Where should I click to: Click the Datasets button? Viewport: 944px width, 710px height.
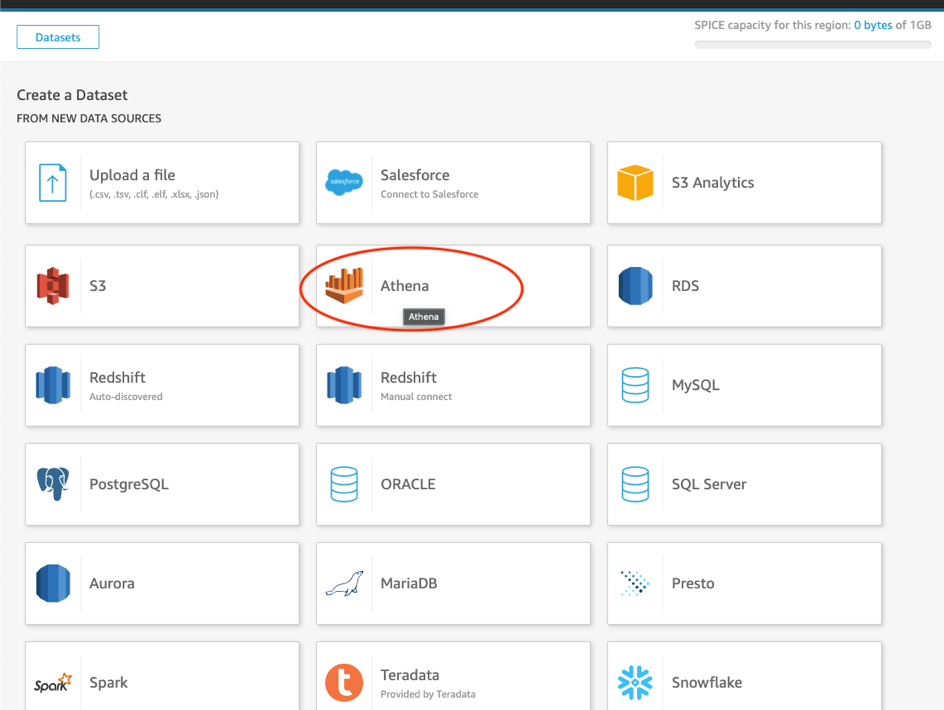tap(58, 37)
